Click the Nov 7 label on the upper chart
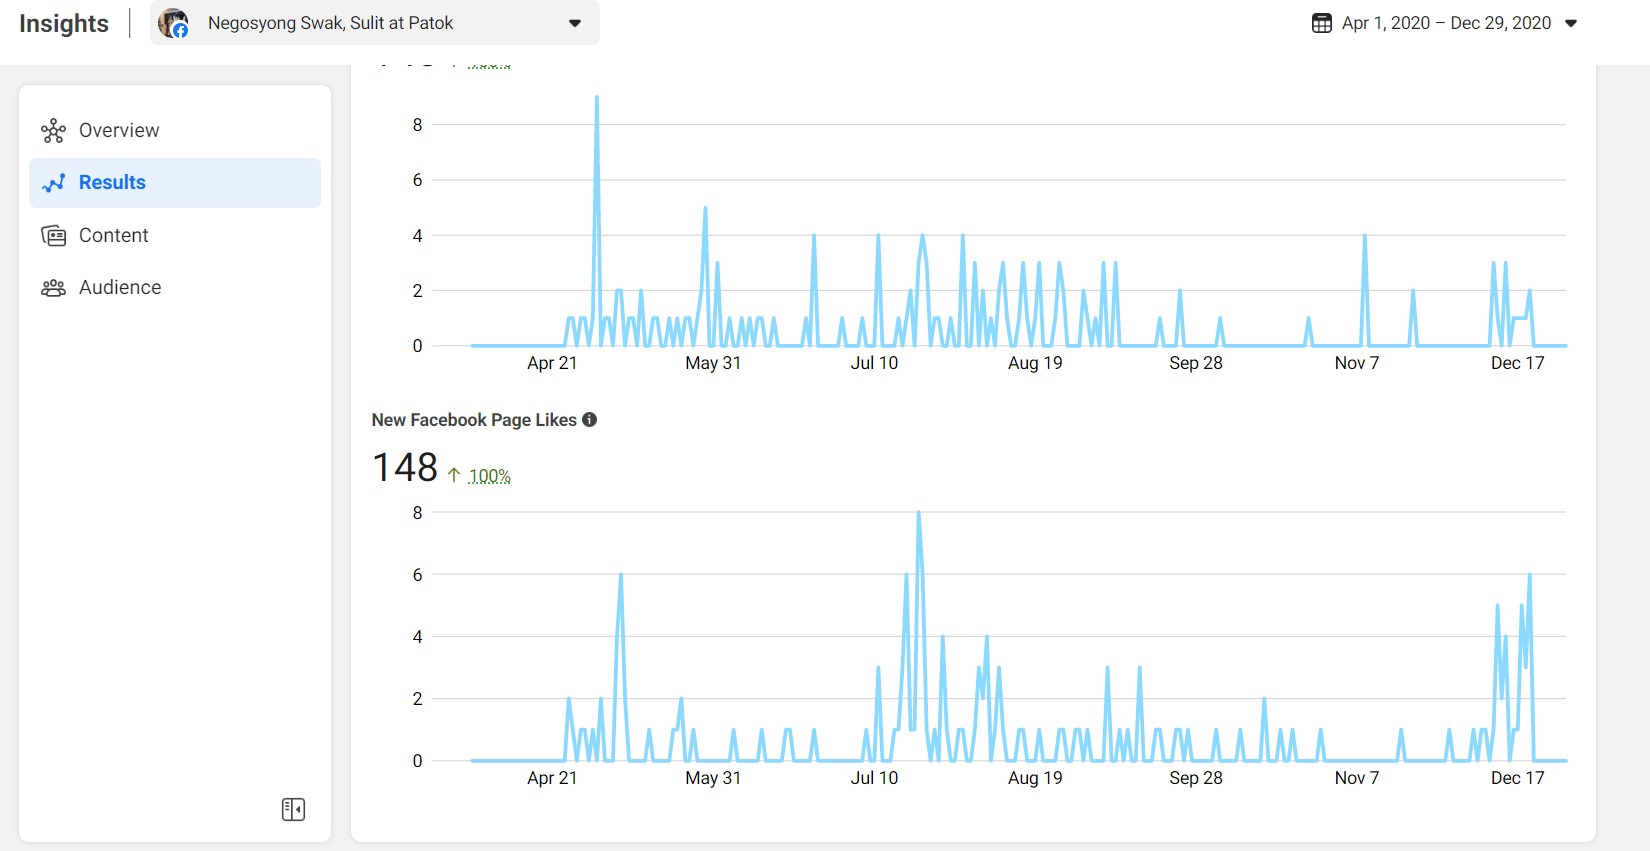1650x851 pixels. pos(1357,363)
